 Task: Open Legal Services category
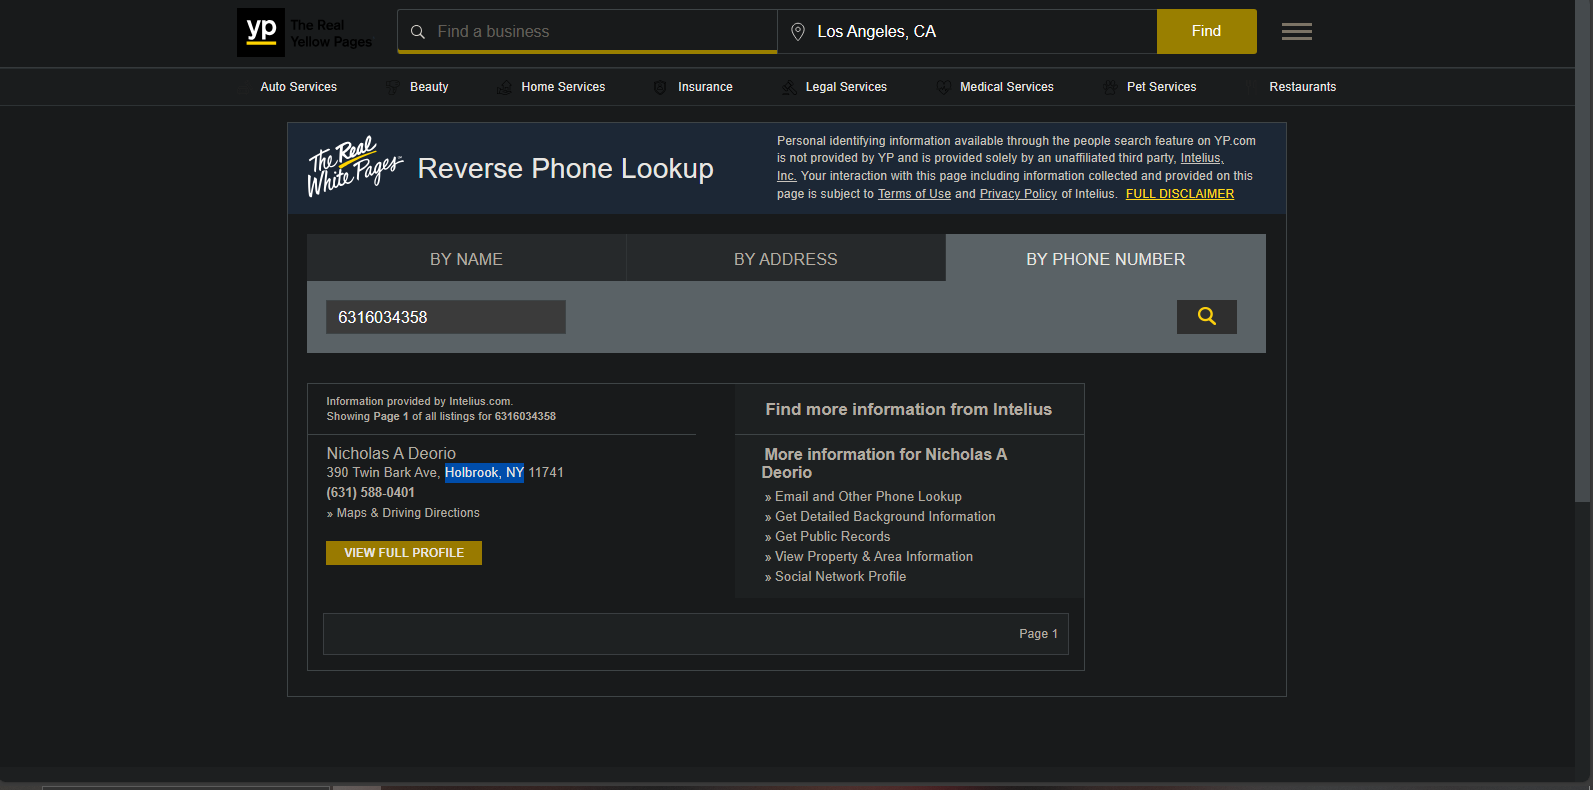click(846, 87)
